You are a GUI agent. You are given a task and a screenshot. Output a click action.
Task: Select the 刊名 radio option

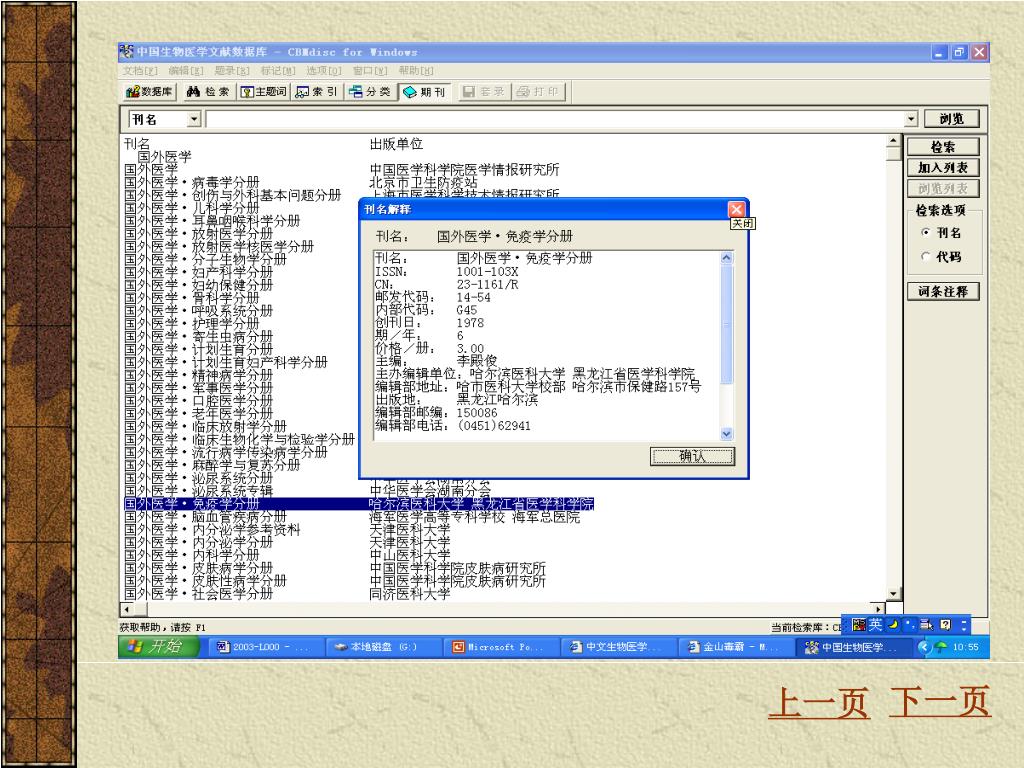click(925, 232)
